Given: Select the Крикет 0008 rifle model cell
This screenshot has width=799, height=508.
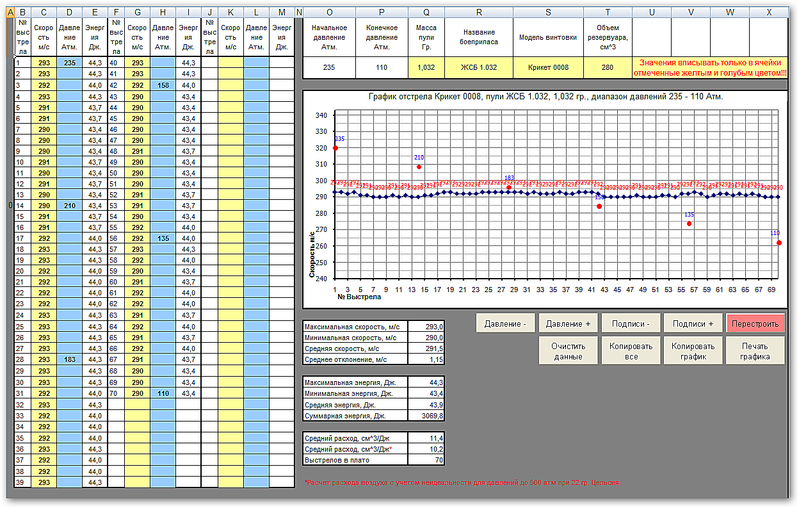Looking at the screenshot, I should (548, 67).
